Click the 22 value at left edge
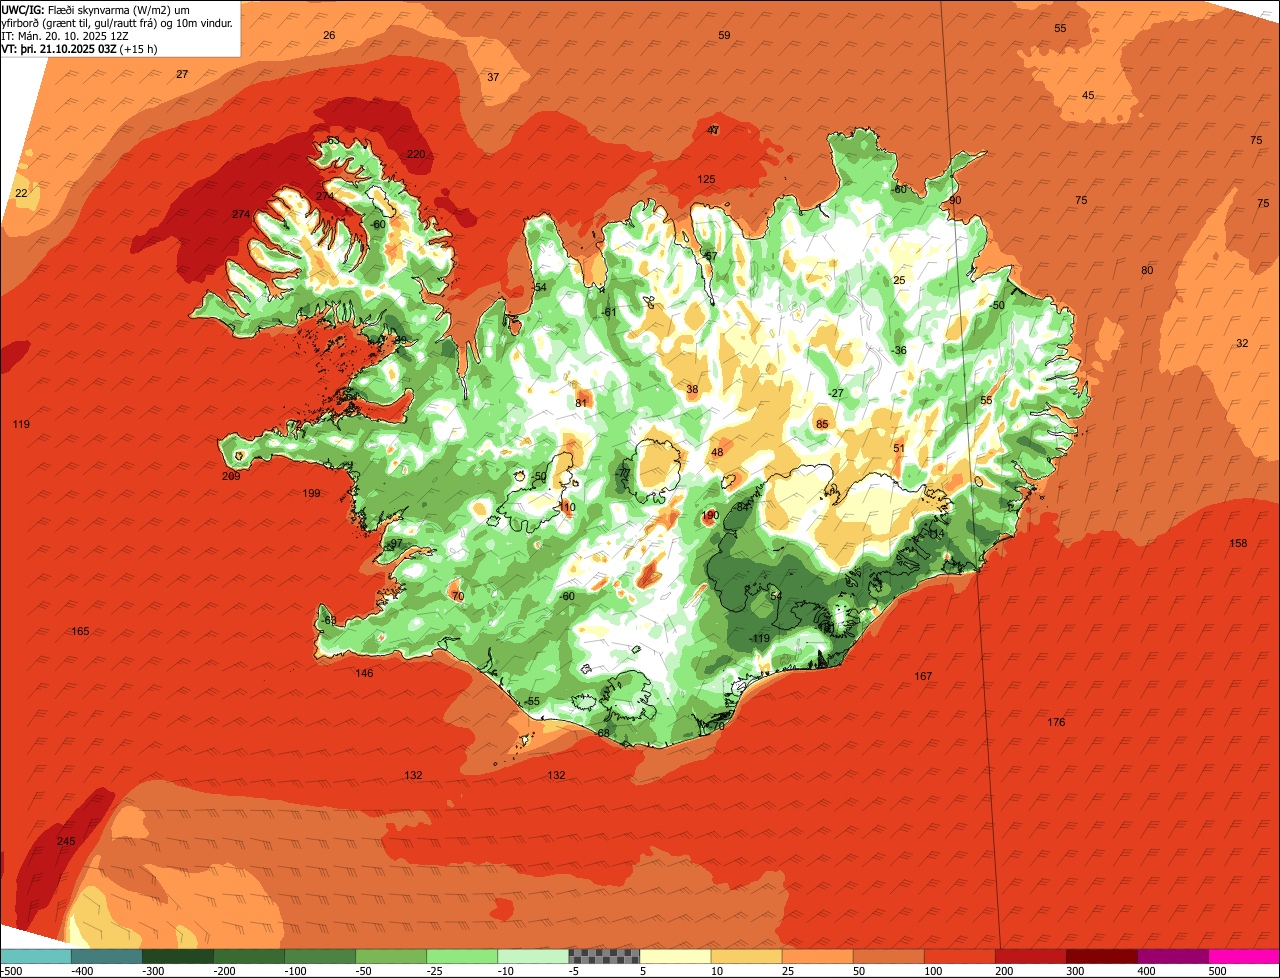 tap(21, 193)
